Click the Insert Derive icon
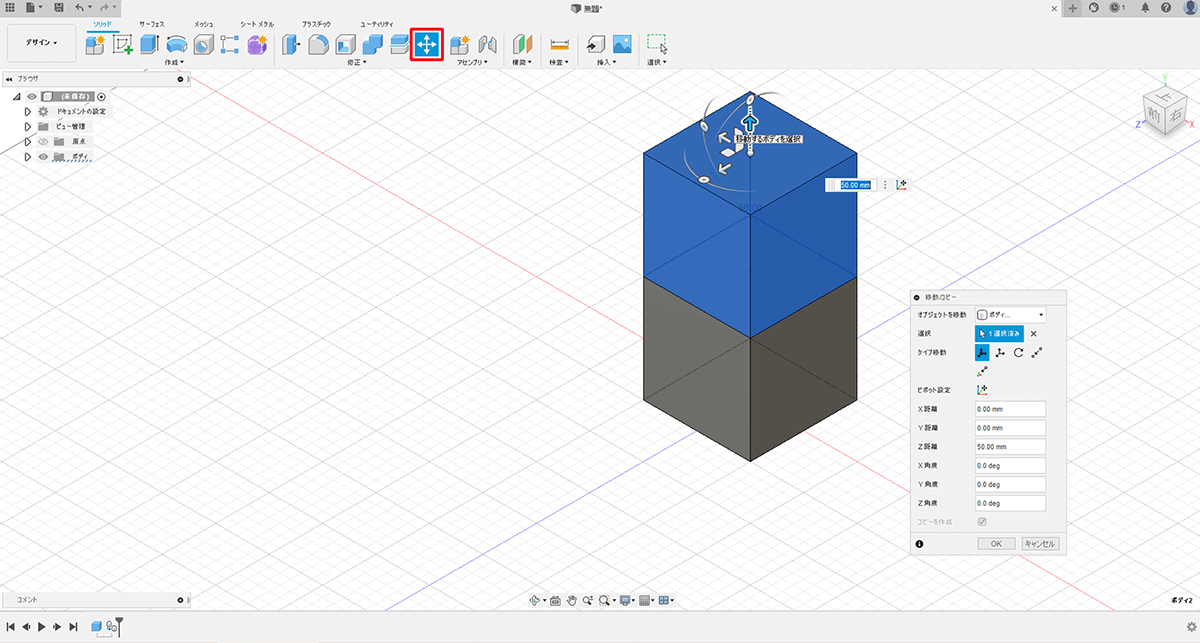Image resolution: width=1200 pixels, height=643 pixels. pyautogui.click(x=596, y=44)
